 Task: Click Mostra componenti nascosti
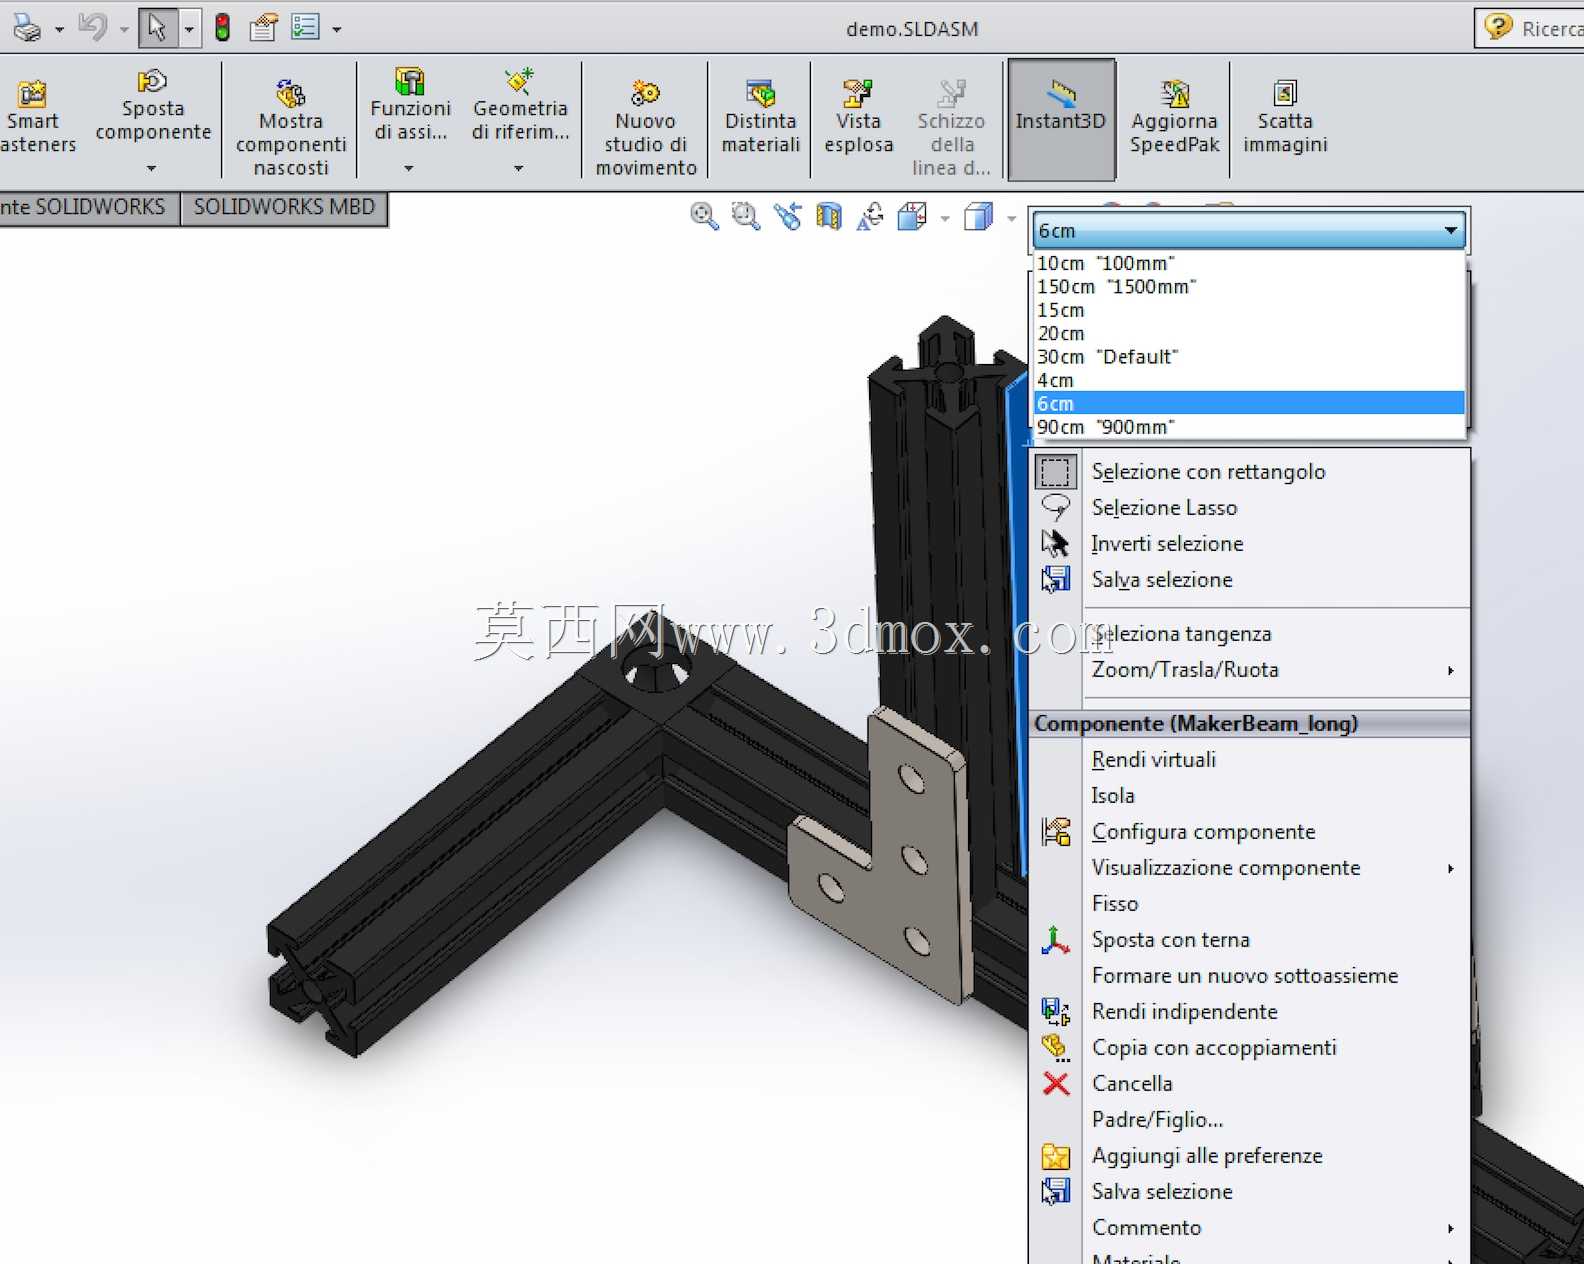291,128
